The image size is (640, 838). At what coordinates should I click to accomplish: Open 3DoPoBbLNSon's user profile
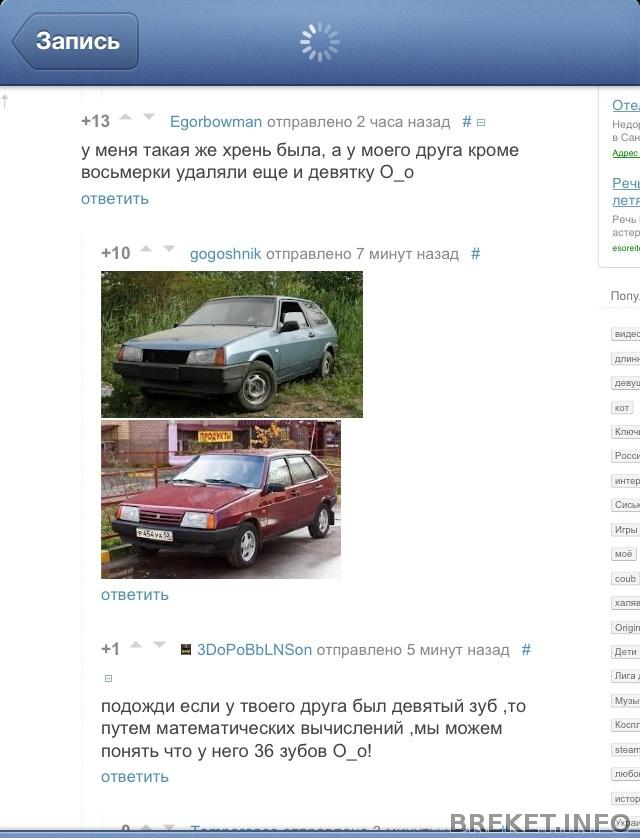click(x=254, y=650)
